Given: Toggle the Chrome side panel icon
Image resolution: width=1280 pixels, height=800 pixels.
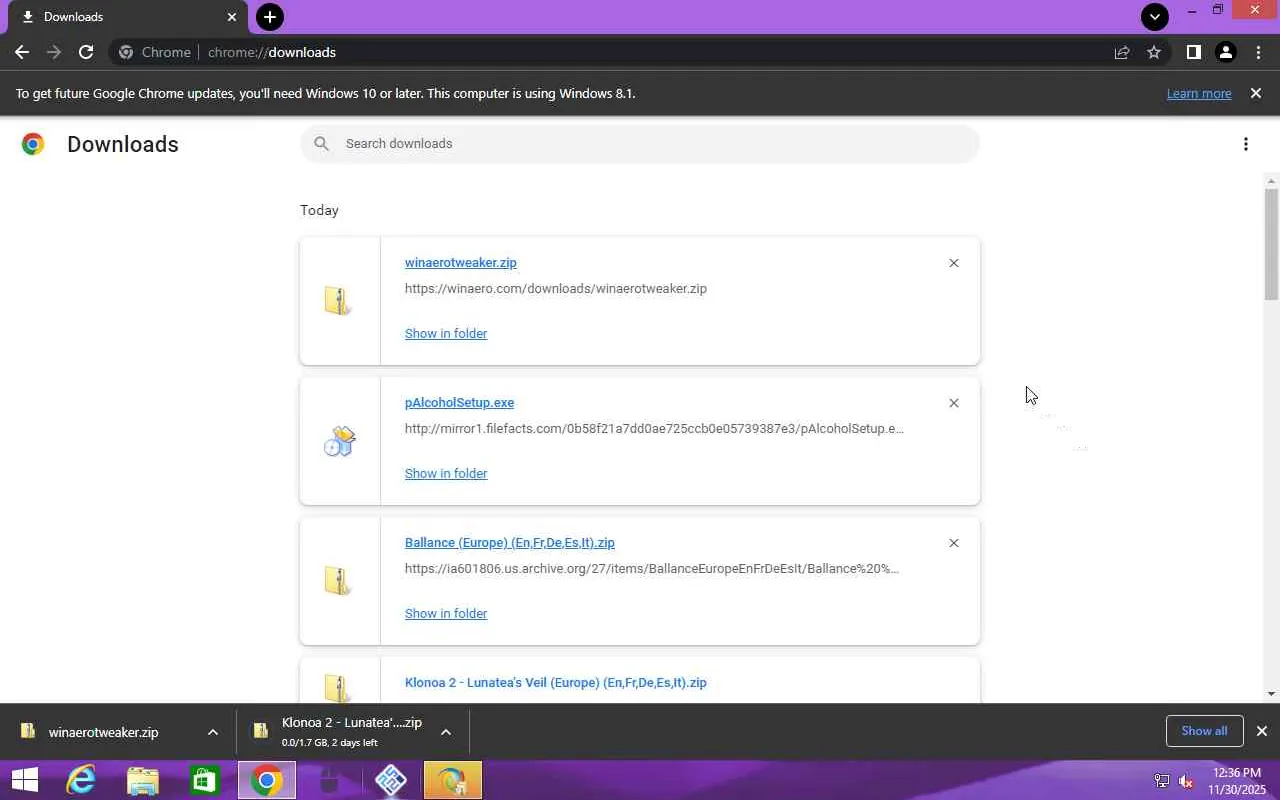Looking at the screenshot, I should click(1193, 52).
